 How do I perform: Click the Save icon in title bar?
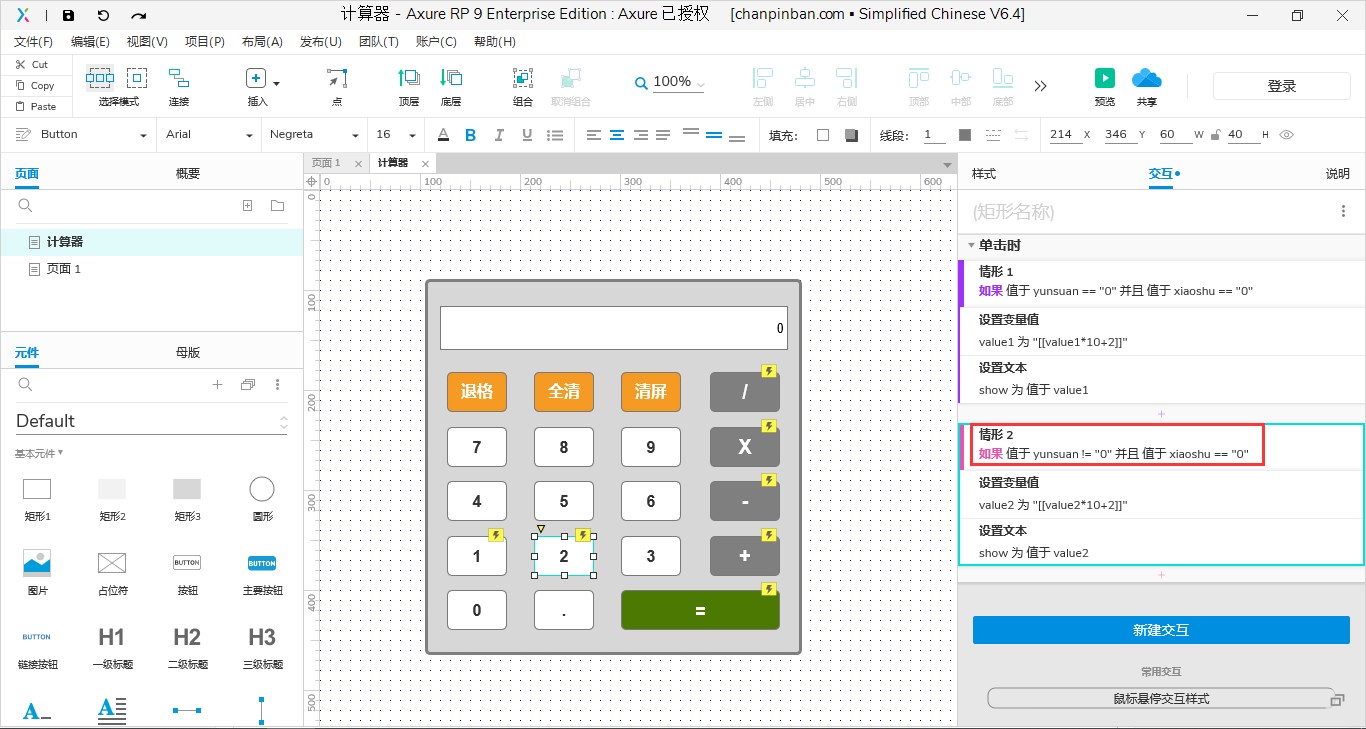(x=68, y=15)
